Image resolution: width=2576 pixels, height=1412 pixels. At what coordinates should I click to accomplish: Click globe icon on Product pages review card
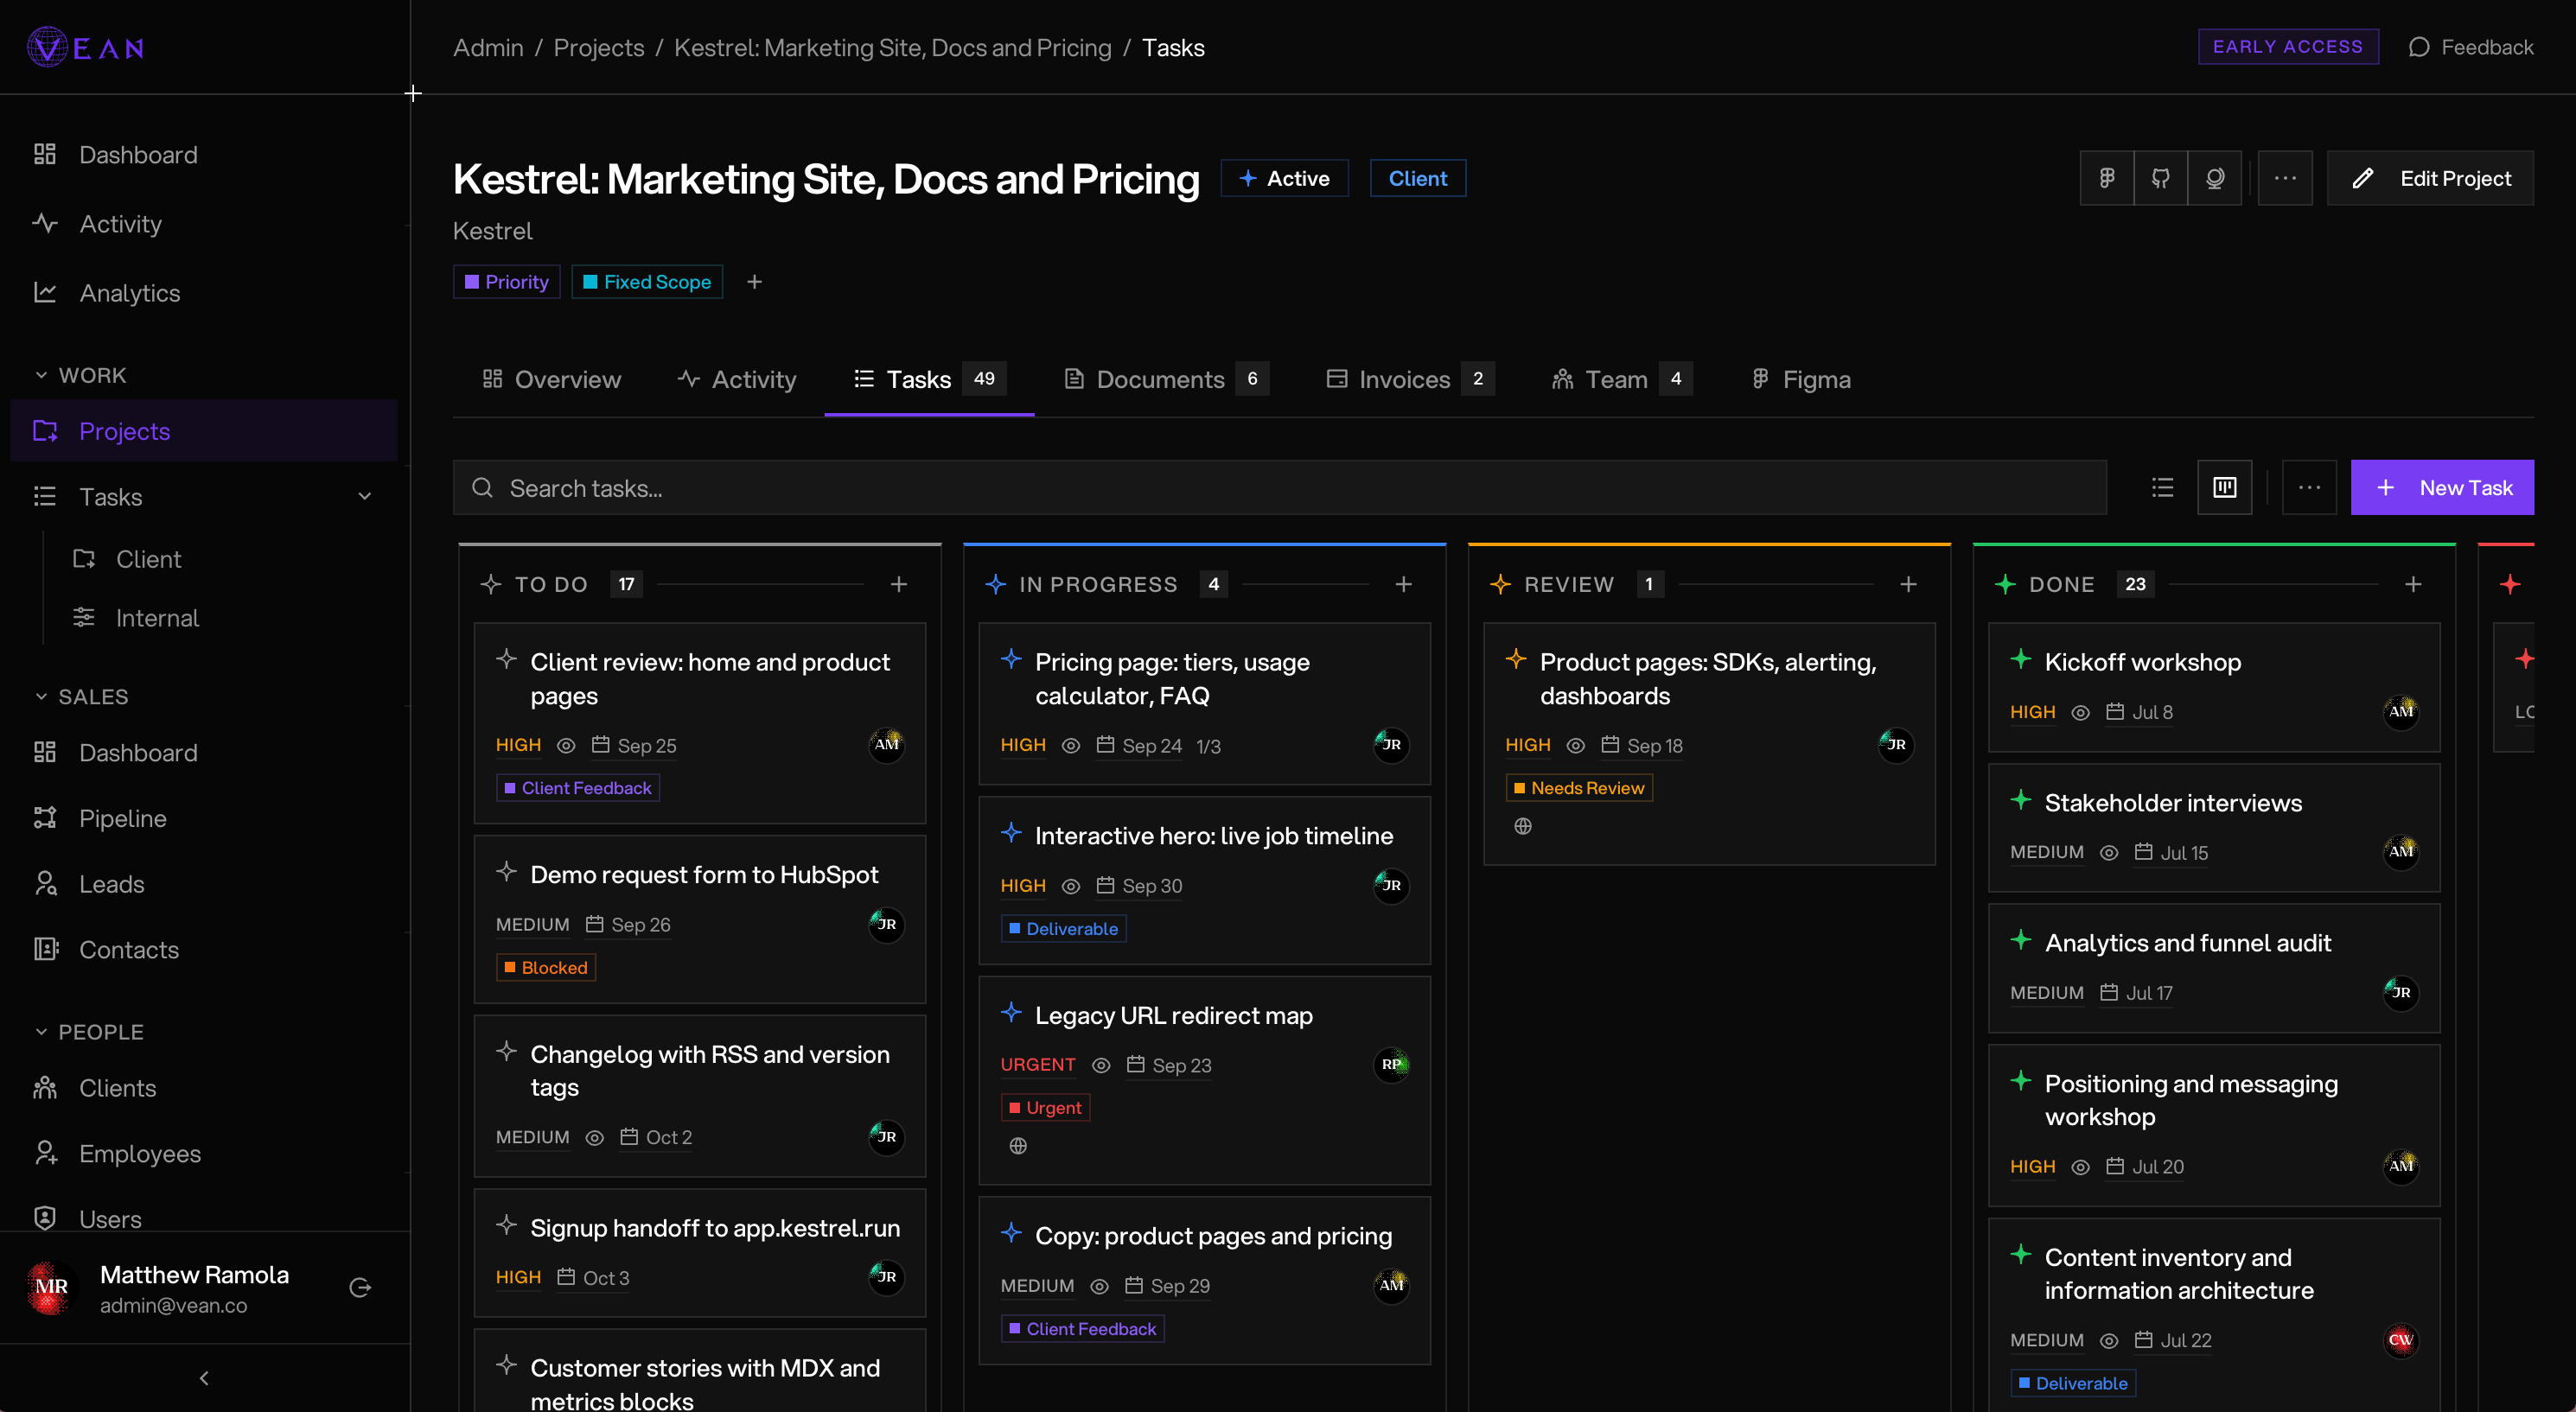[1523, 826]
